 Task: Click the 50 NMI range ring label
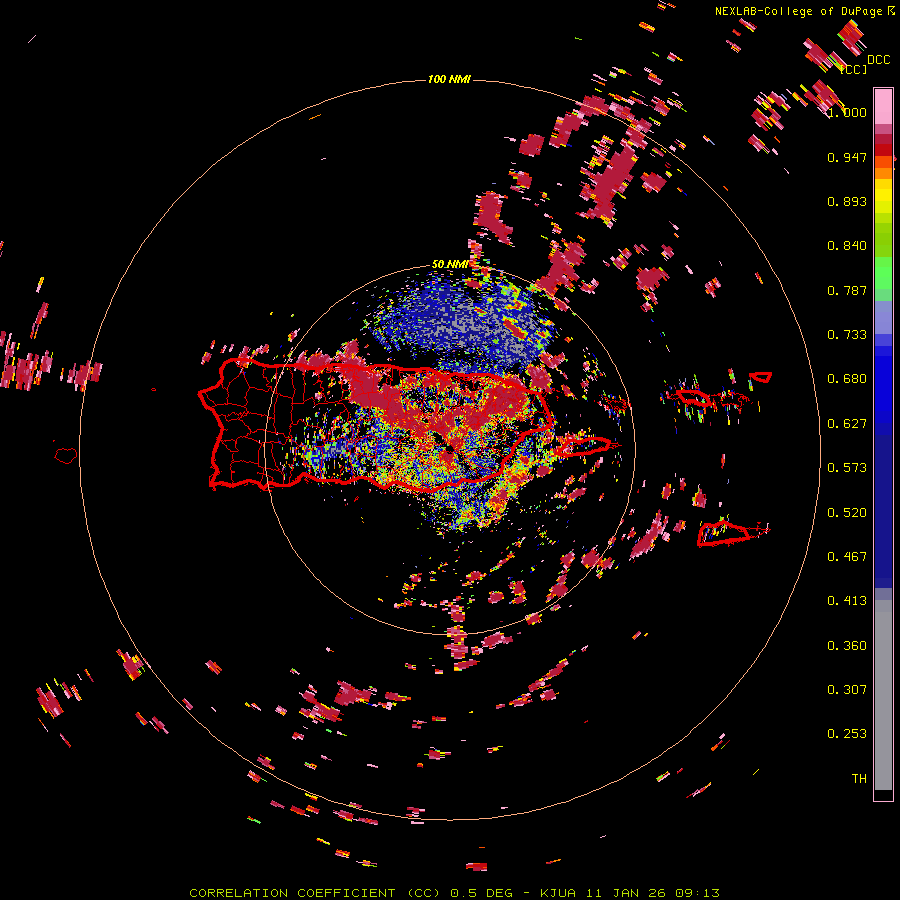pyautogui.click(x=450, y=265)
